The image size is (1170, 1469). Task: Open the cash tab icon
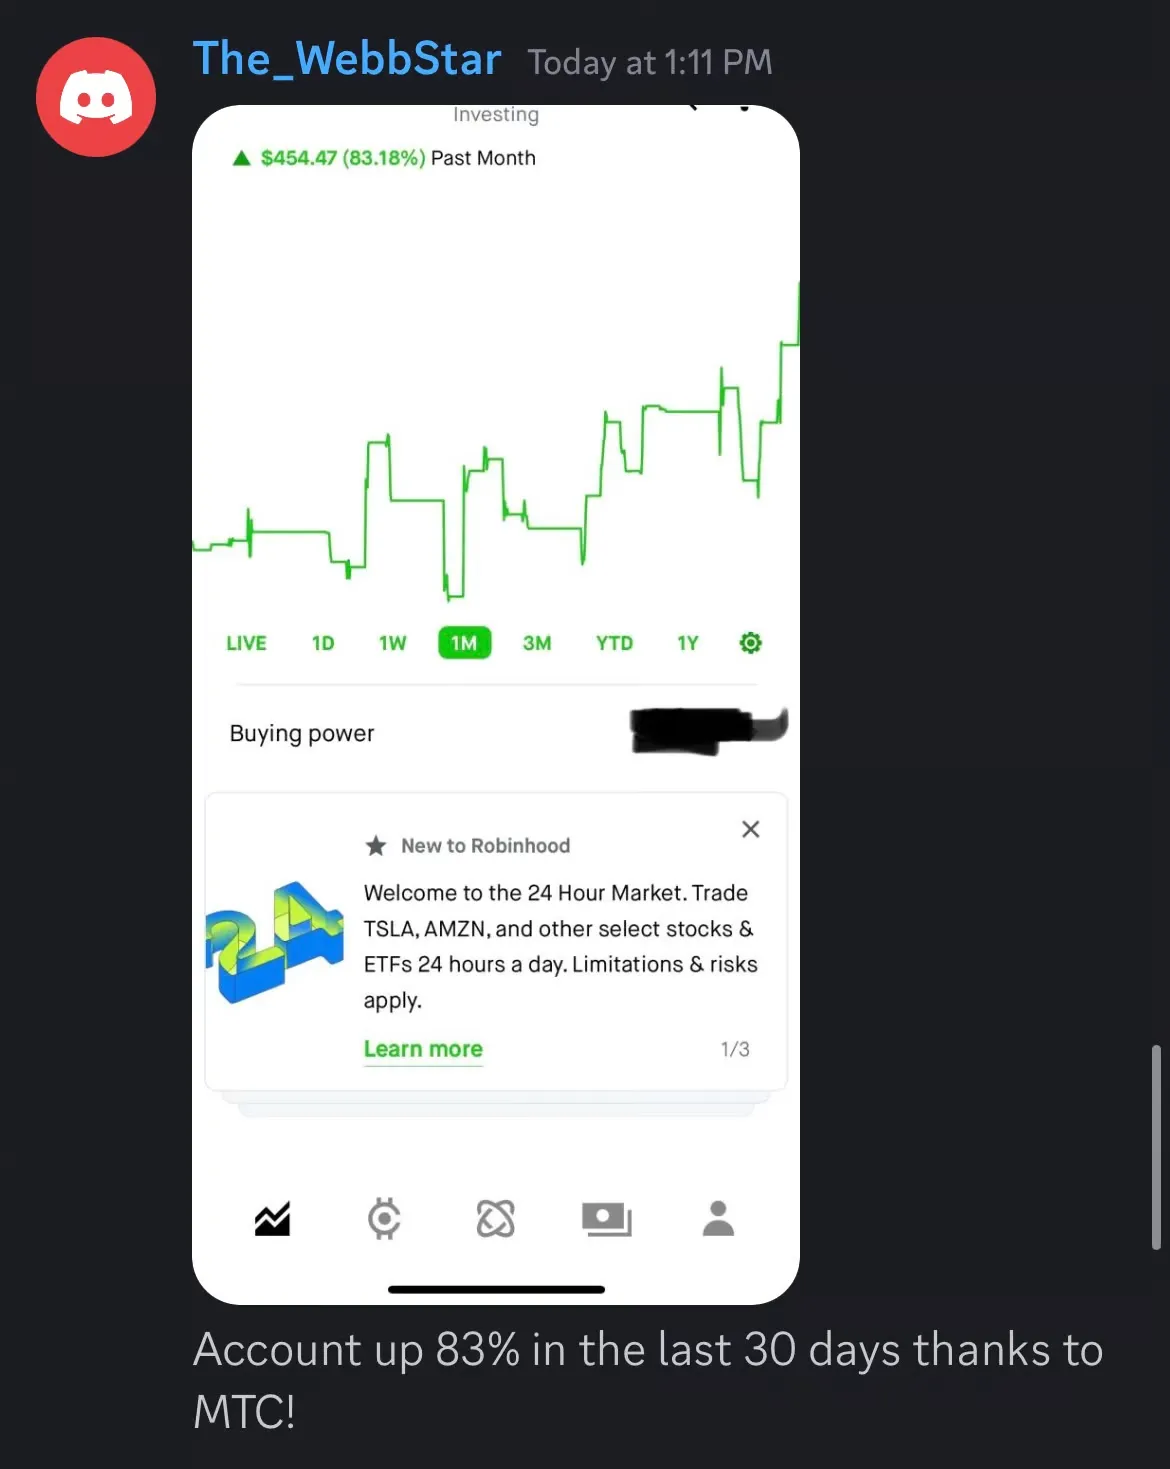(x=606, y=1218)
